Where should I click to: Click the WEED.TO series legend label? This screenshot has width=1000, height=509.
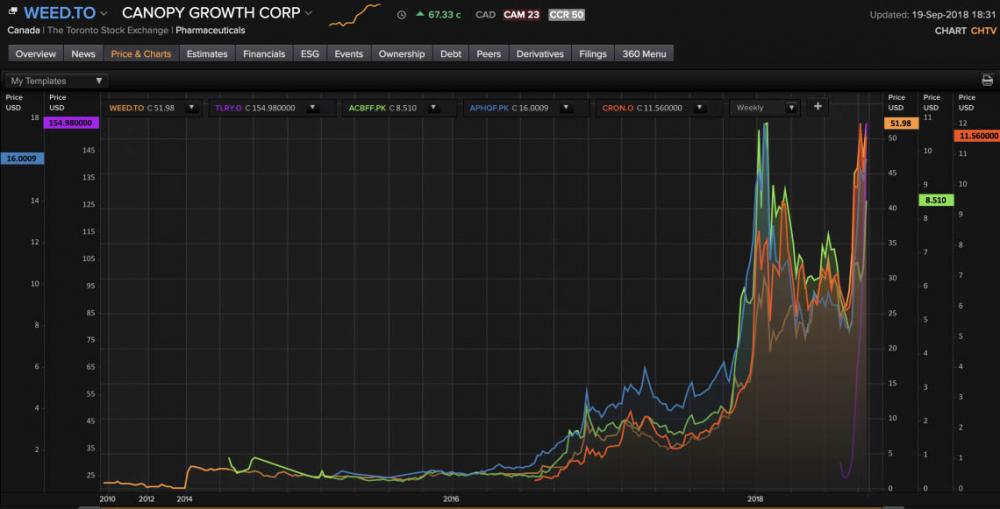point(126,108)
